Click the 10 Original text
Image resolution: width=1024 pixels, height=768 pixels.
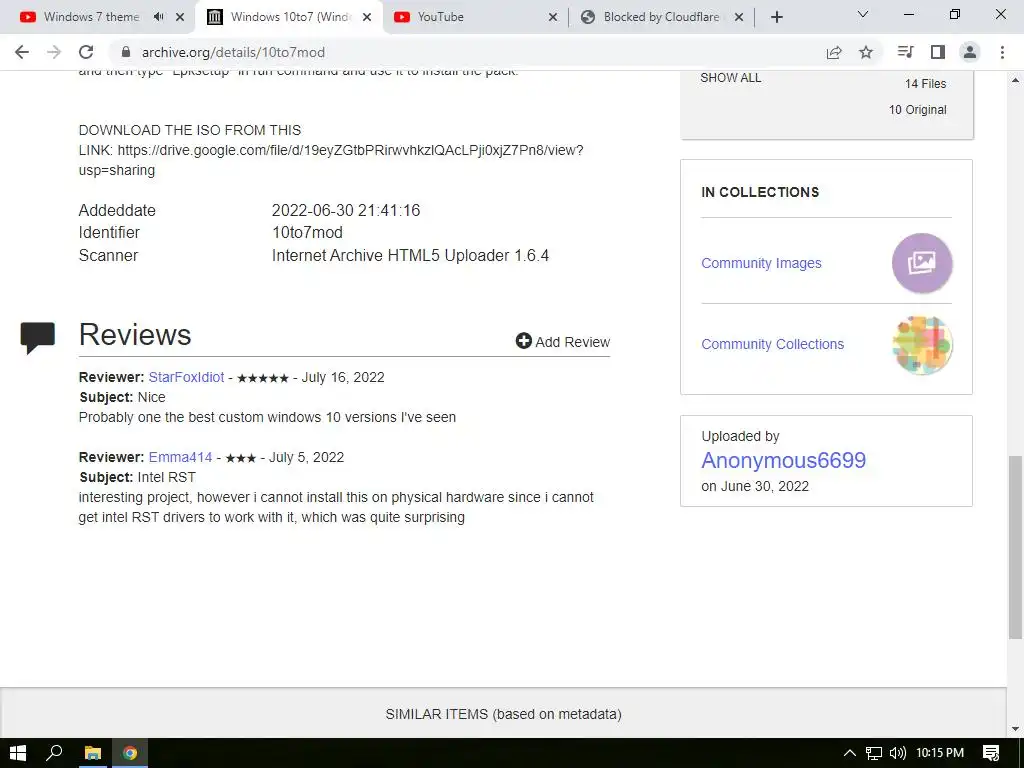click(x=918, y=110)
